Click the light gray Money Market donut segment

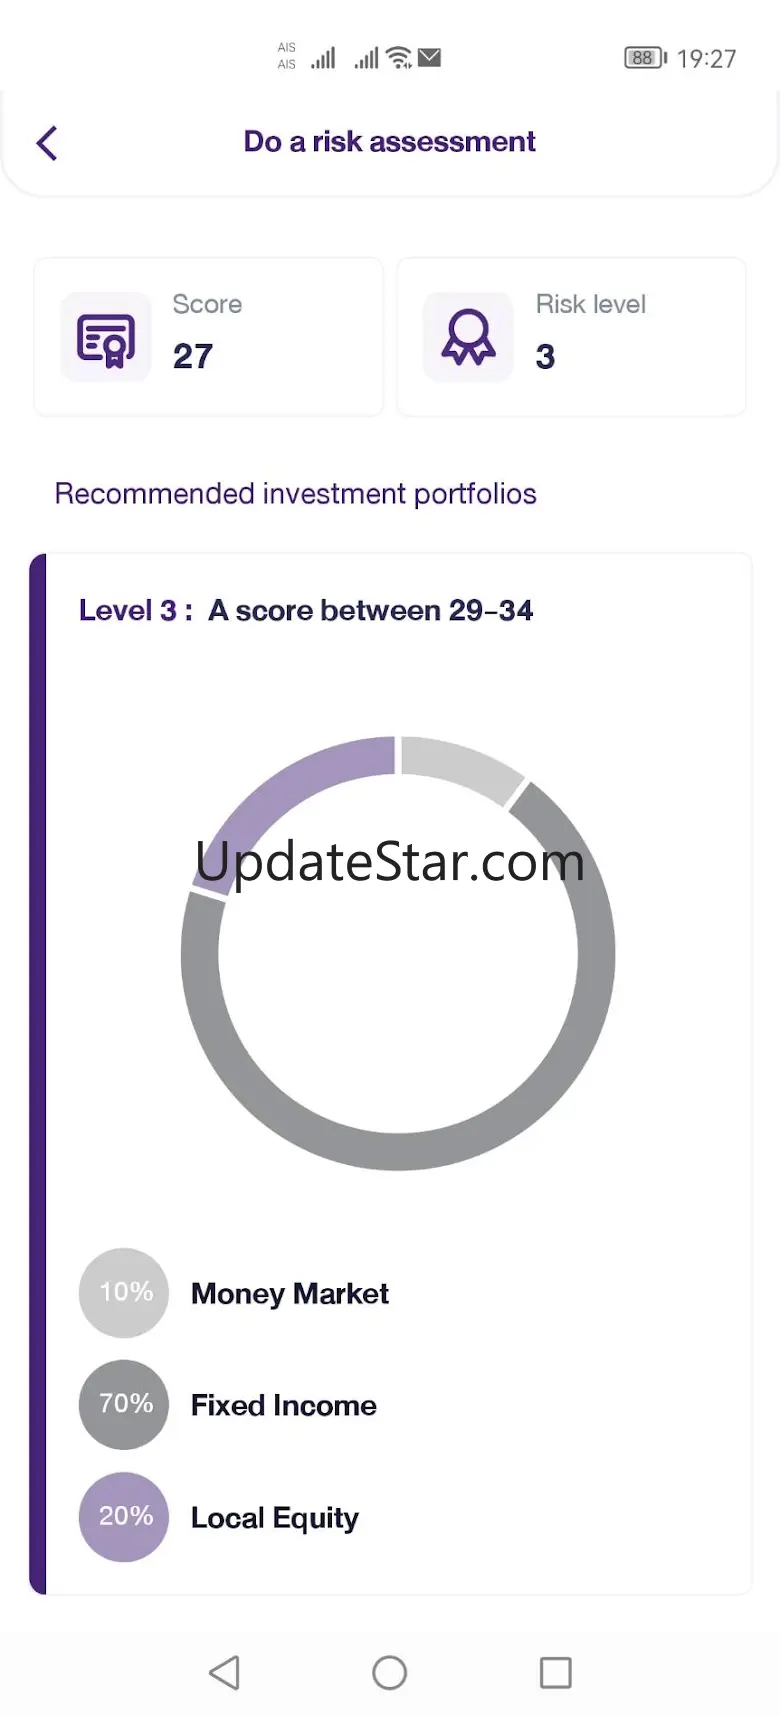[x=458, y=764]
